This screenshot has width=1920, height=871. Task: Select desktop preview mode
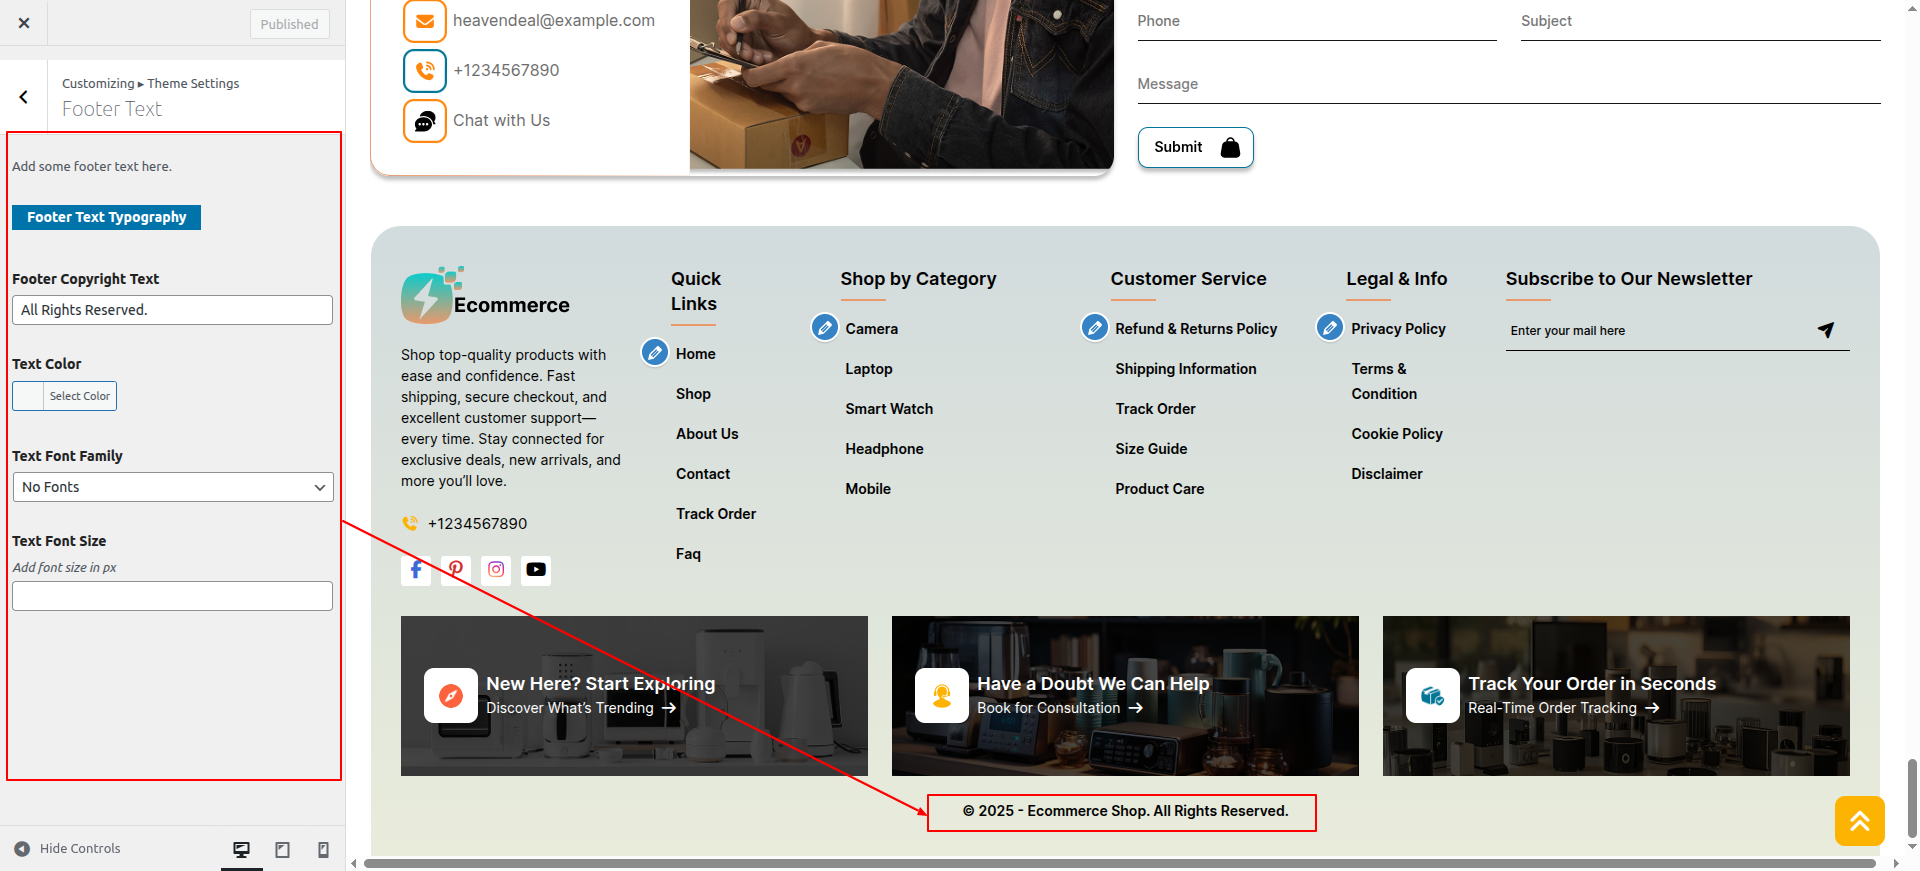(x=241, y=849)
